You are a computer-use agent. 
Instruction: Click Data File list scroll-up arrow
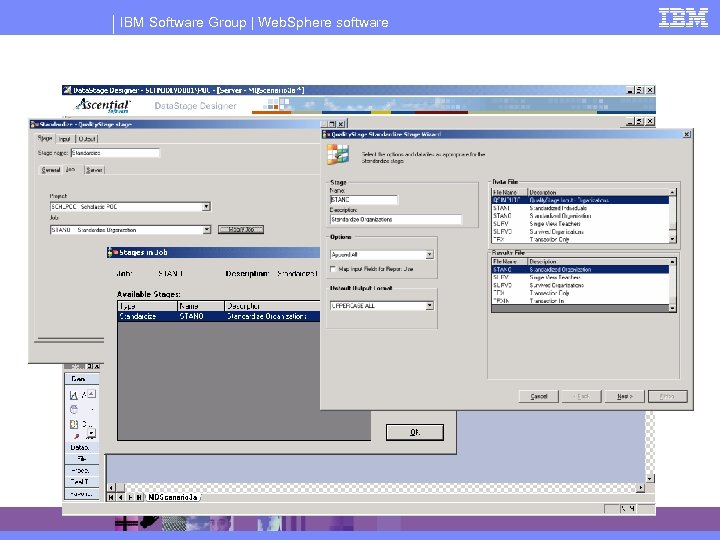tap(672, 192)
